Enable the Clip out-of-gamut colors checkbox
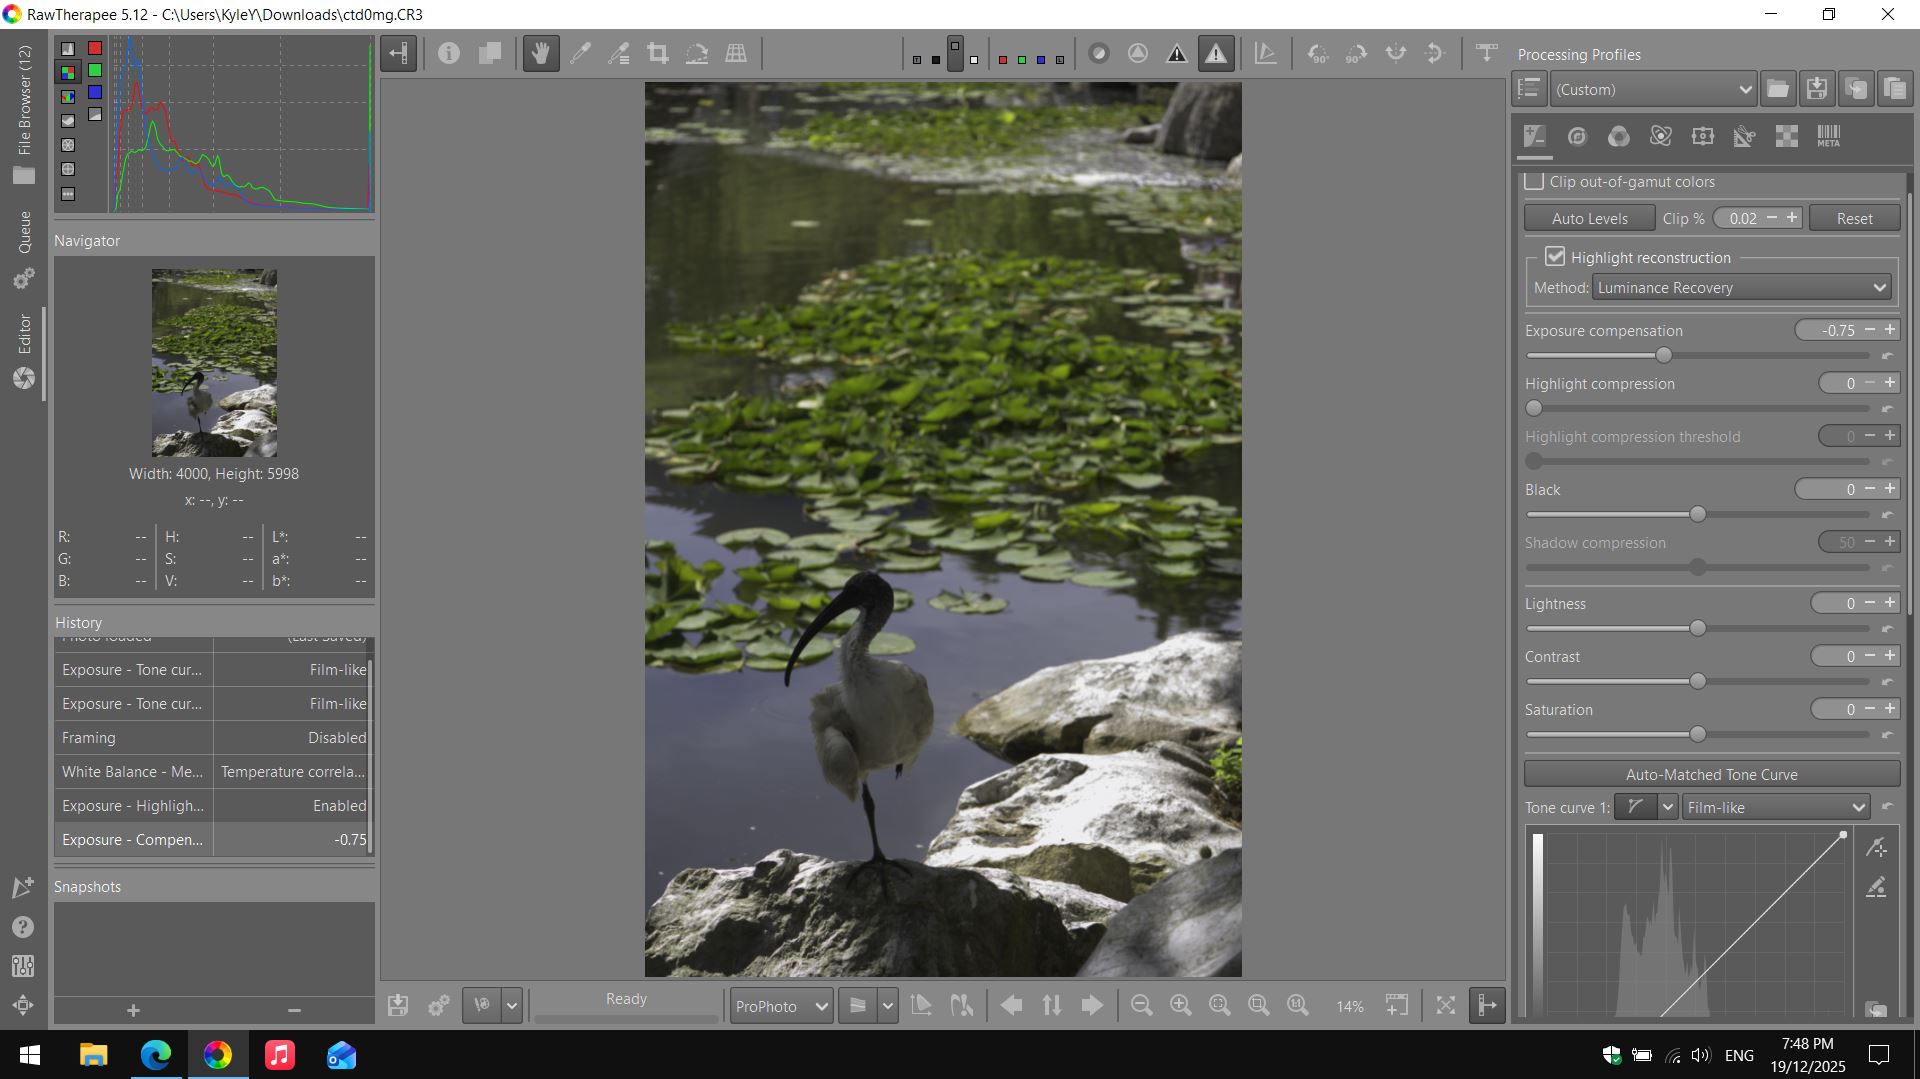Screen dimensions: 1920x1079 [1534, 181]
